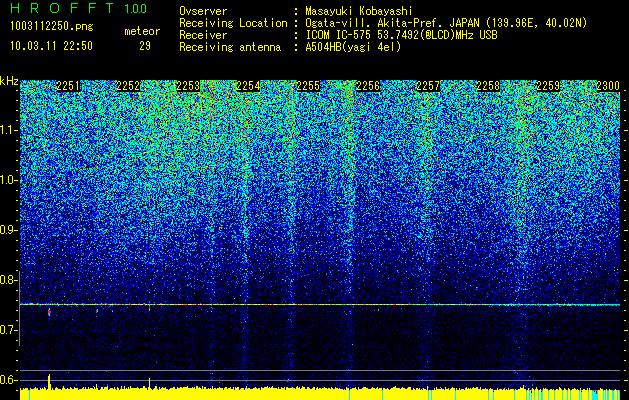Screen dimensions: 629x400
Task: Click the 0.8 frequency axis label
Action: pos(8,280)
